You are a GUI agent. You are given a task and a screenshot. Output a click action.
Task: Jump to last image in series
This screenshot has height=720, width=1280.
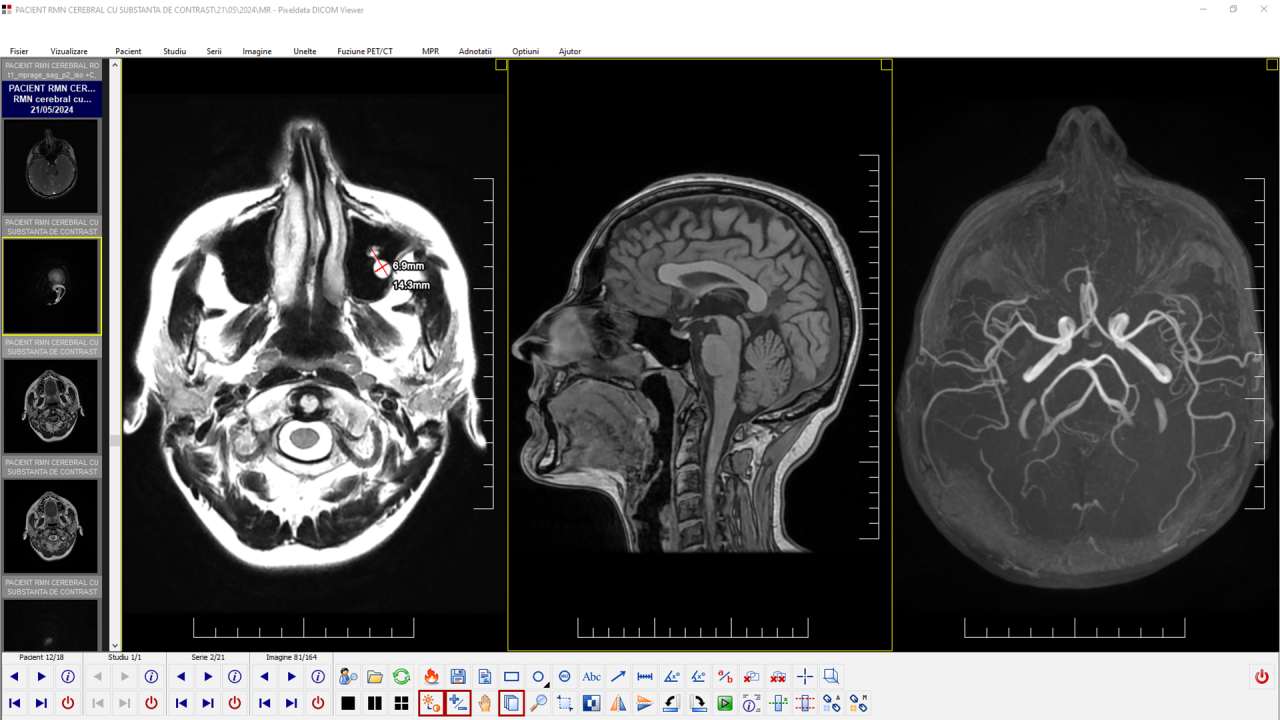pos(291,703)
